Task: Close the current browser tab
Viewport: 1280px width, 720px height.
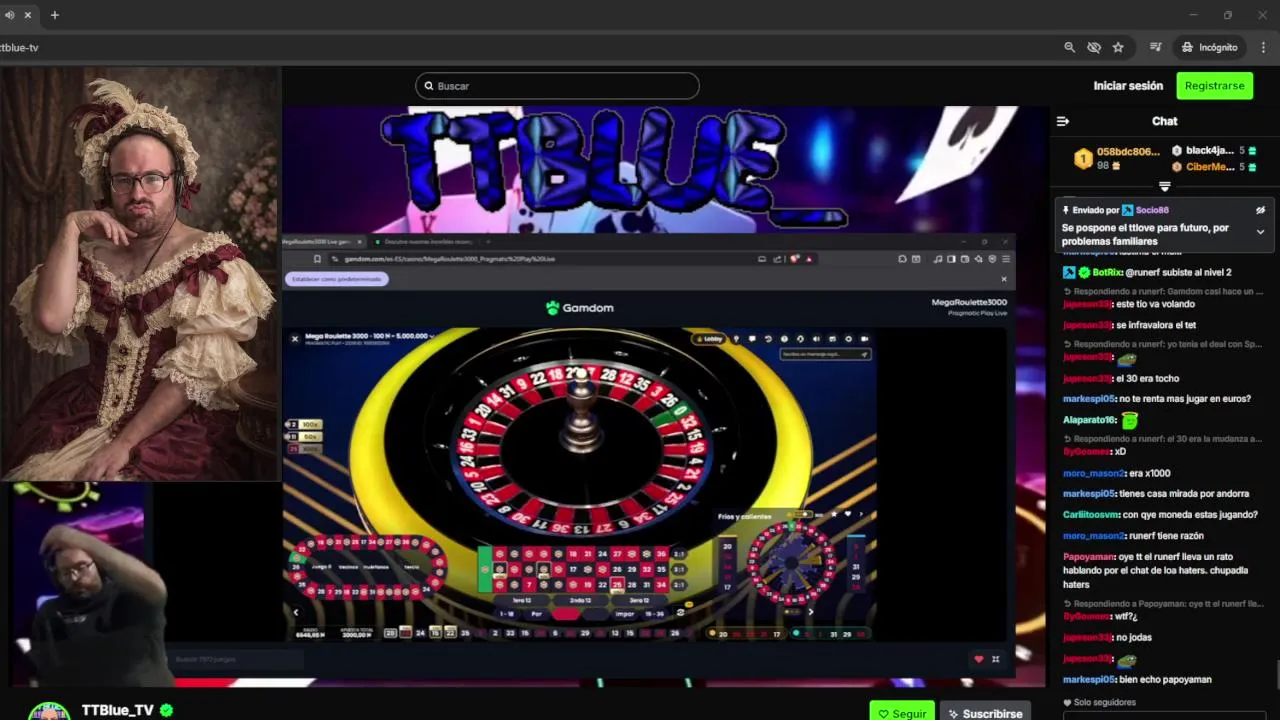Action: point(28,15)
